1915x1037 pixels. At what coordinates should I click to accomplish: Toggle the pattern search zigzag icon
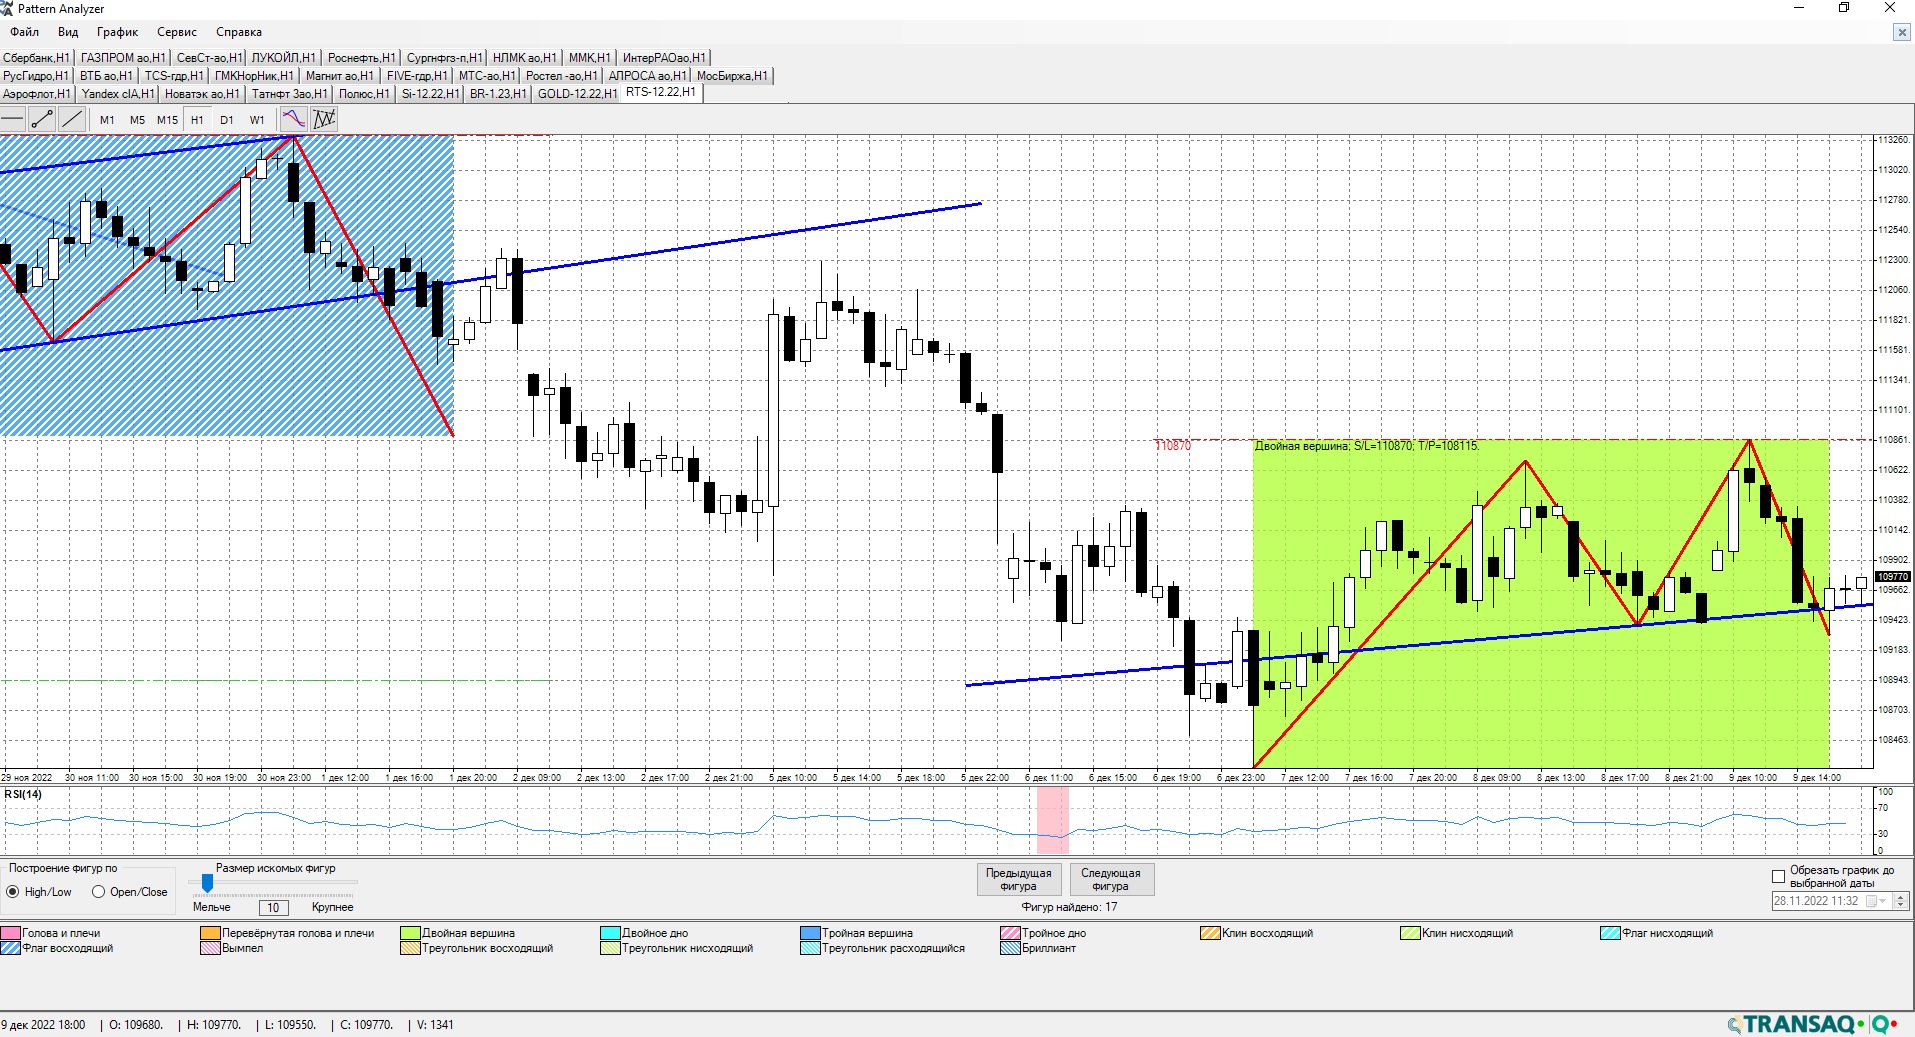[324, 120]
